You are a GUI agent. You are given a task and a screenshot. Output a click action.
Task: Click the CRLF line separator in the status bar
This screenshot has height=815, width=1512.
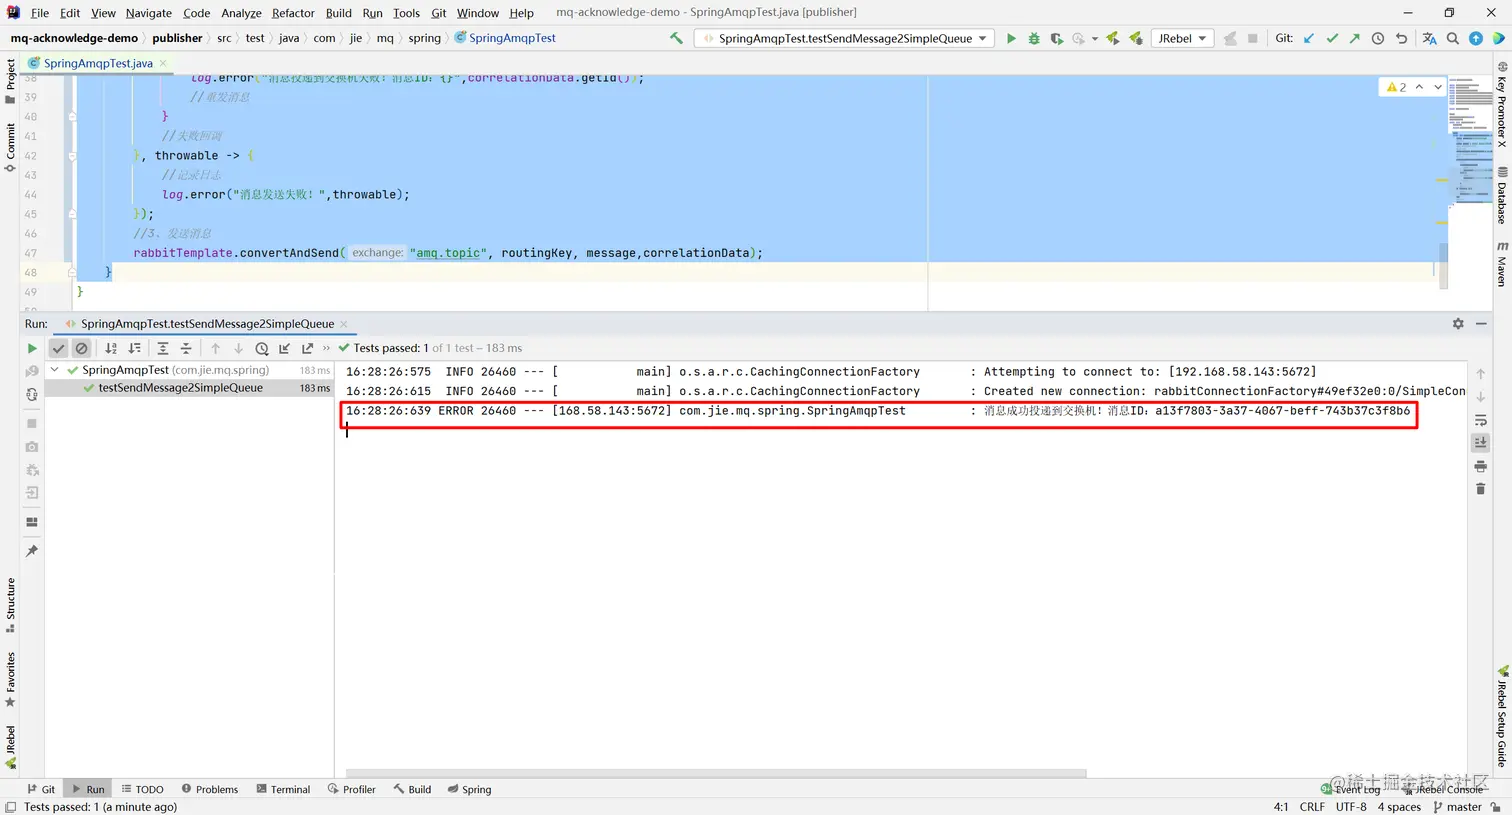(1312, 807)
